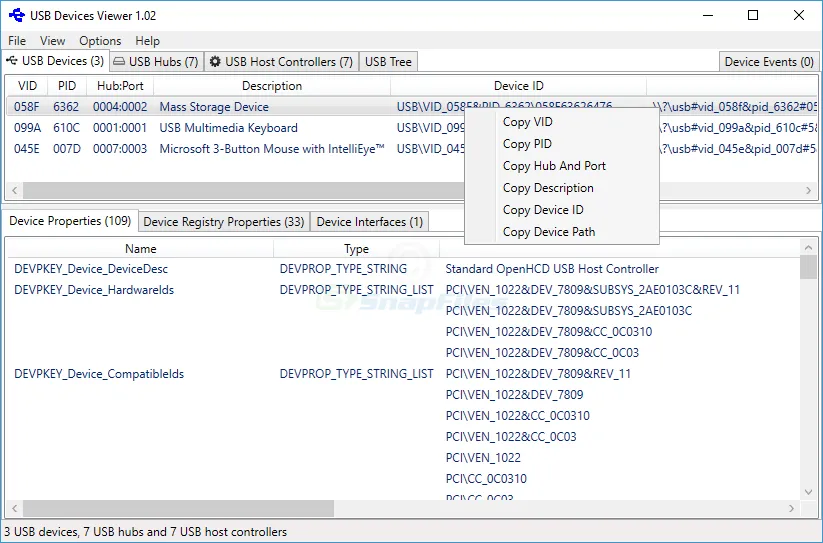Image resolution: width=823 pixels, height=543 pixels.
Task: Sort by the VID column header
Action: (27, 86)
